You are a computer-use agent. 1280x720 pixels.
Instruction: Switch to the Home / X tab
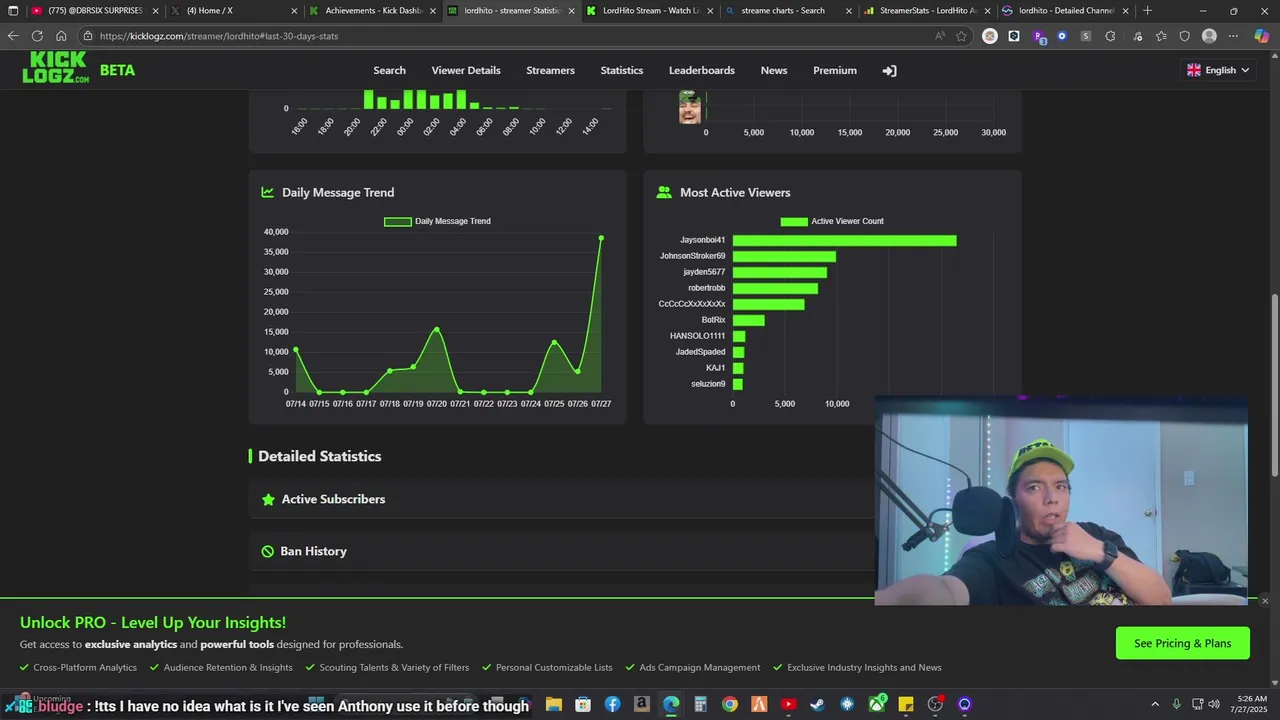(233, 11)
